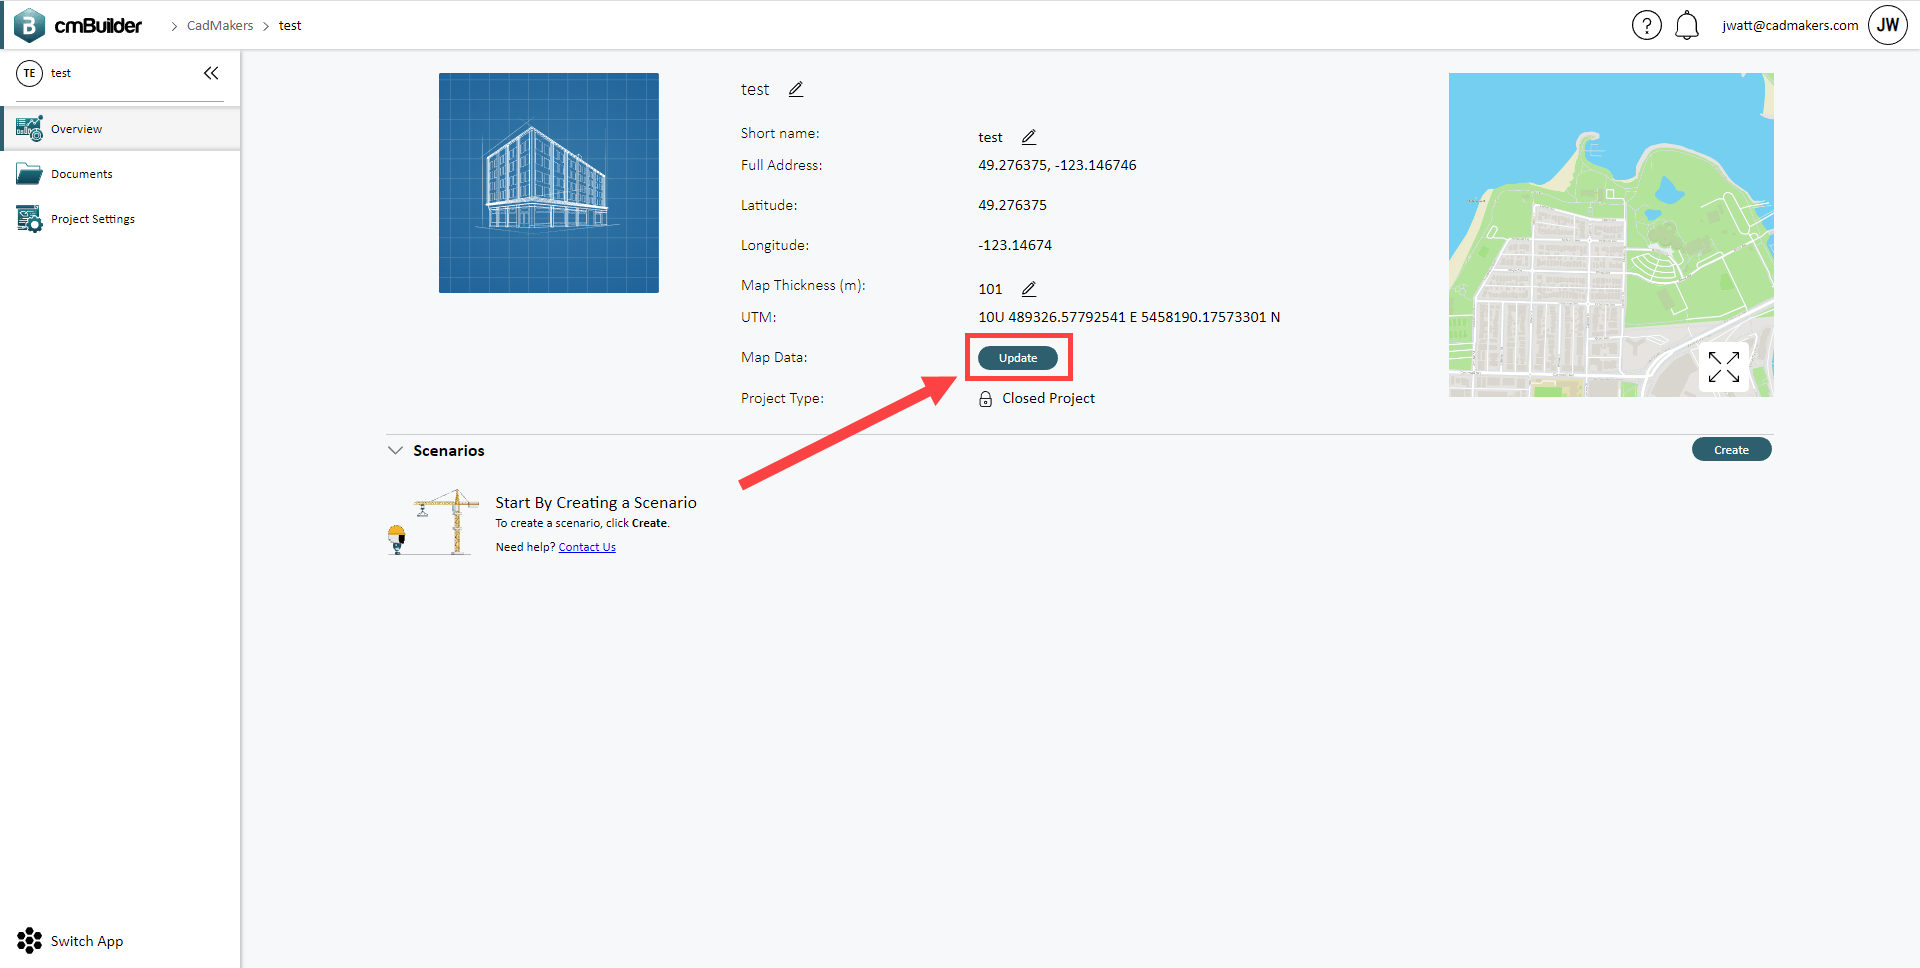
Task: Open the Overview panel in the sidebar
Action: (x=78, y=128)
